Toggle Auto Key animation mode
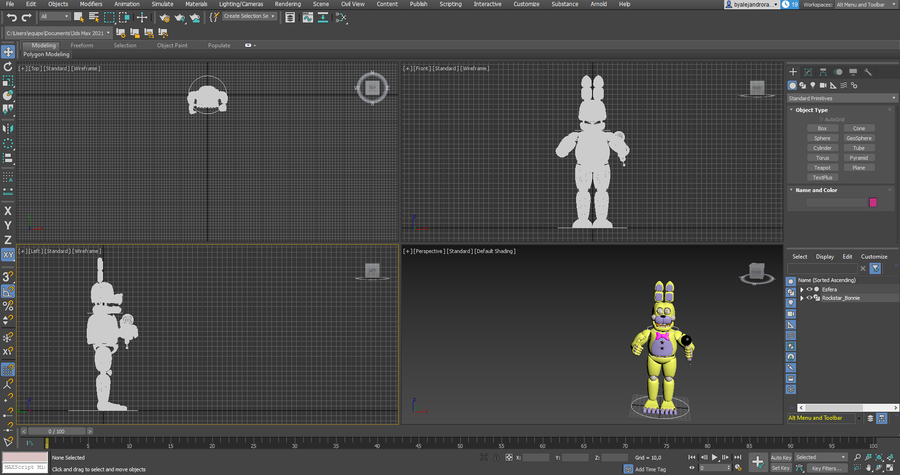This screenshot has height=475, width=900. (781, 457)
